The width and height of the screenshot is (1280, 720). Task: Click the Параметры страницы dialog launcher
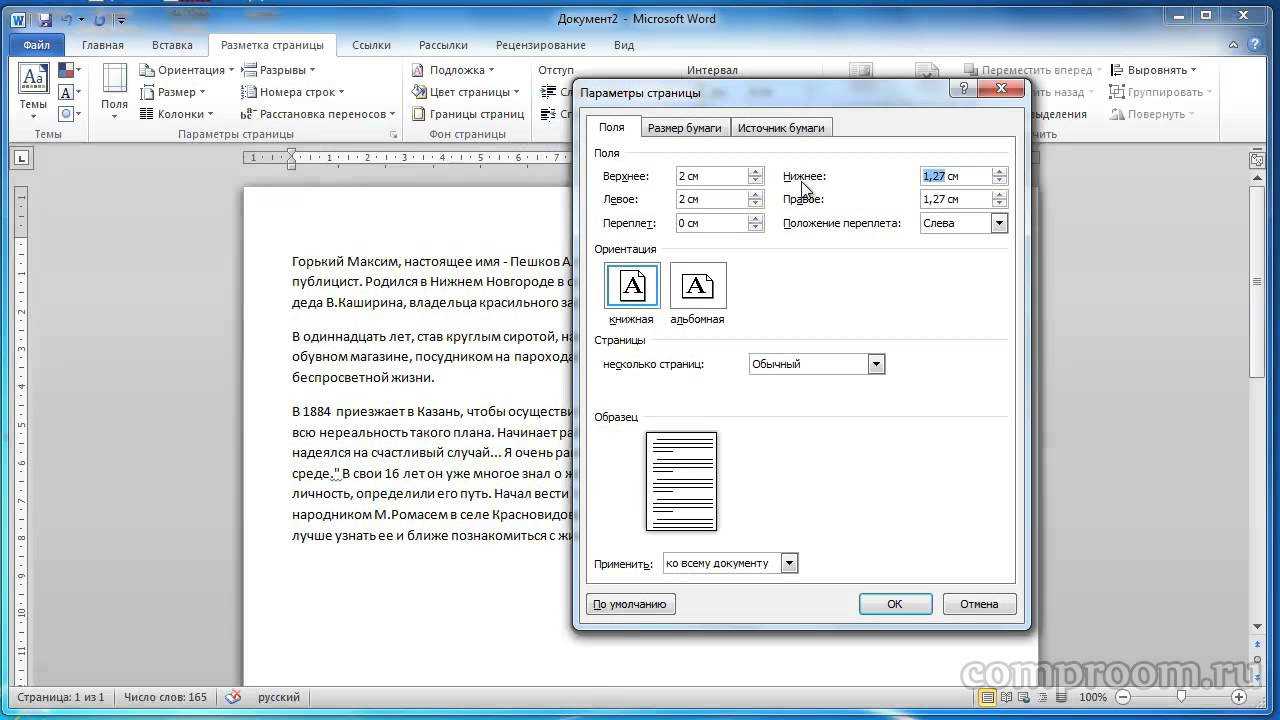point(393,134)
